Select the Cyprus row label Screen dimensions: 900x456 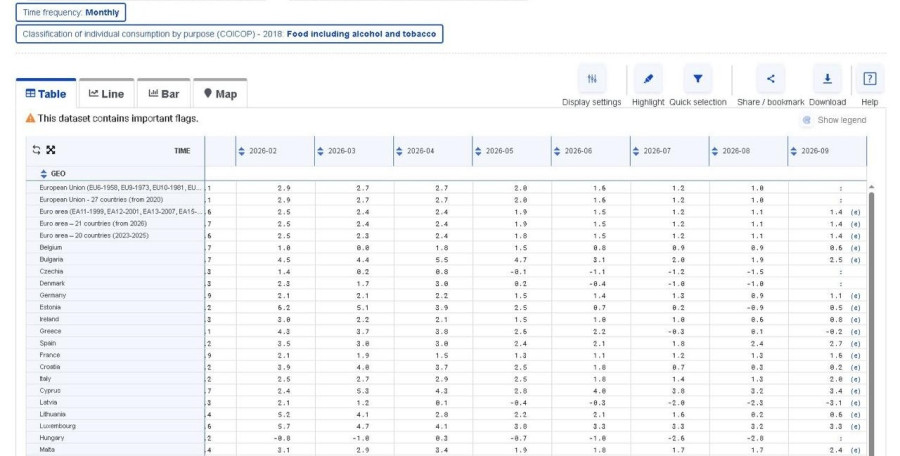coord(50,391)
